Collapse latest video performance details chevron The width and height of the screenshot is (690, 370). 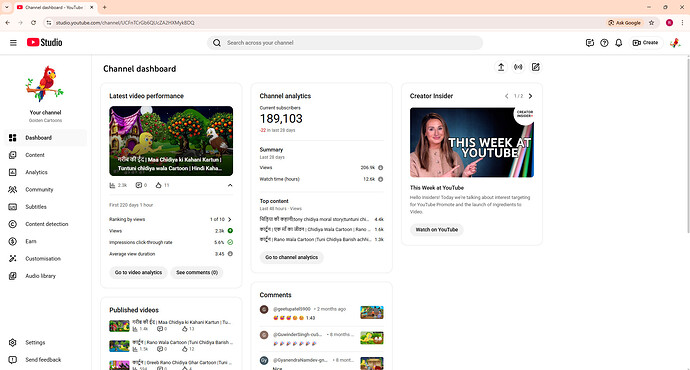(230, 185)
